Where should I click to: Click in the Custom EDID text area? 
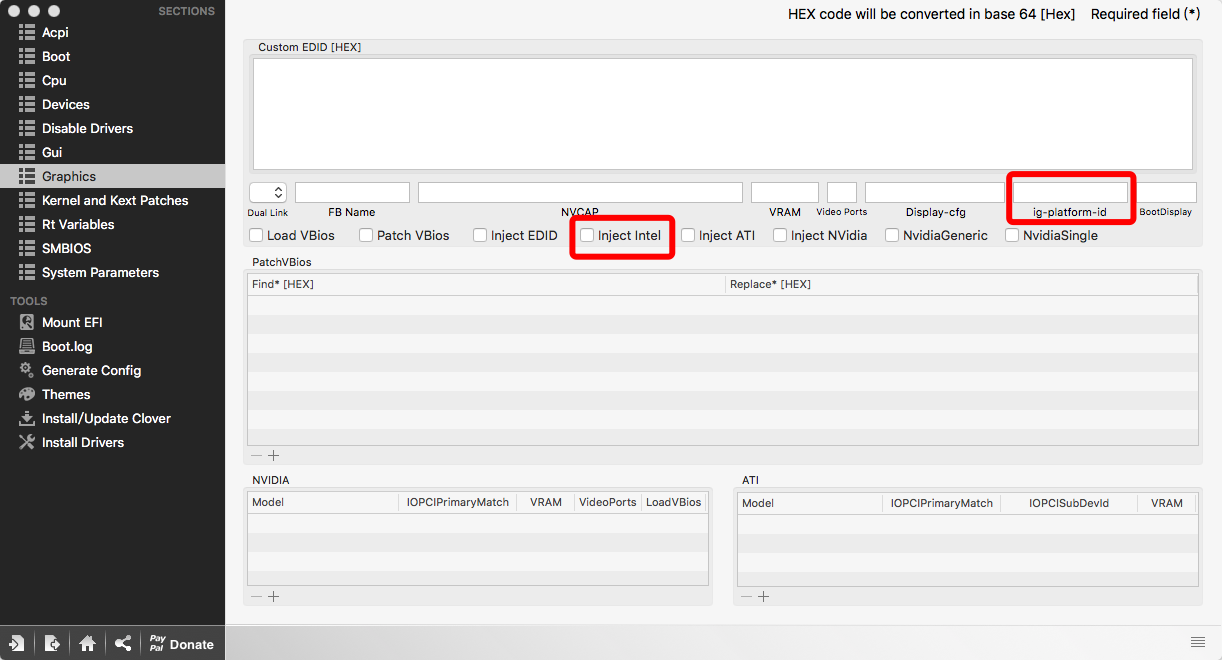click(x=722, y=114)
